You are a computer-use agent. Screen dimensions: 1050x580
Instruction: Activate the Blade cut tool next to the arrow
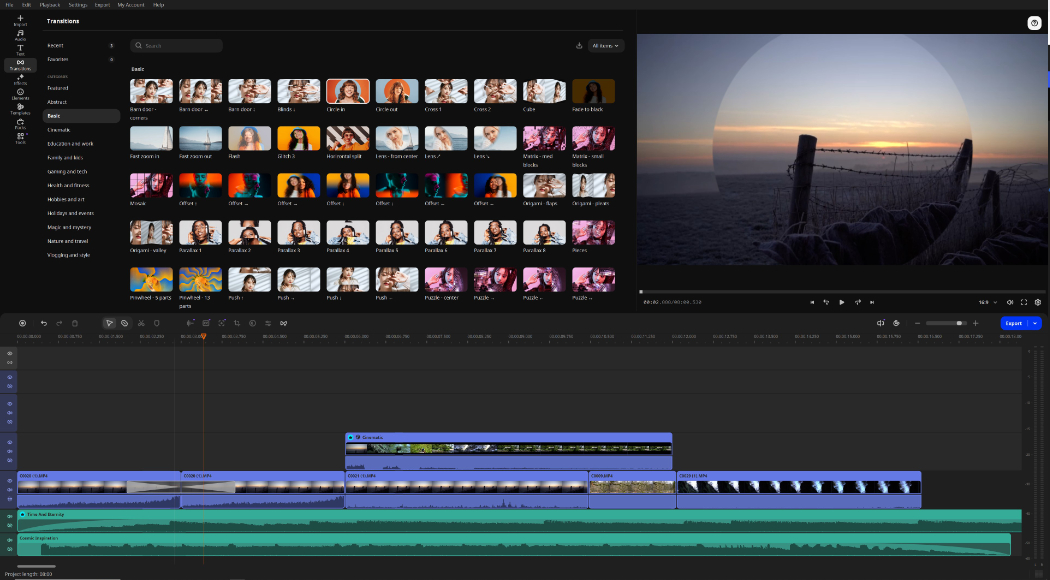[x=125, y=323]
